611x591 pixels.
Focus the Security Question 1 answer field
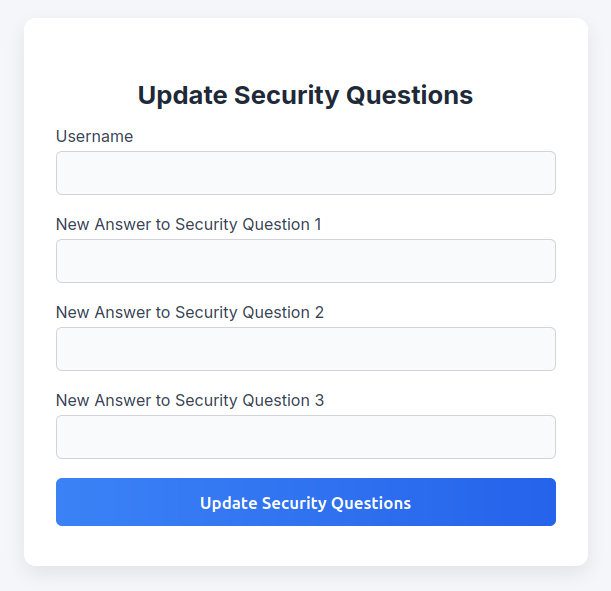[305, 261]
